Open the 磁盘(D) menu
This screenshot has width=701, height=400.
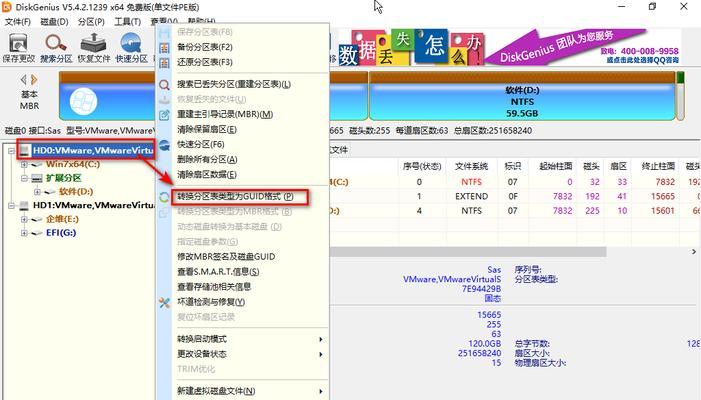coord(54,21)
